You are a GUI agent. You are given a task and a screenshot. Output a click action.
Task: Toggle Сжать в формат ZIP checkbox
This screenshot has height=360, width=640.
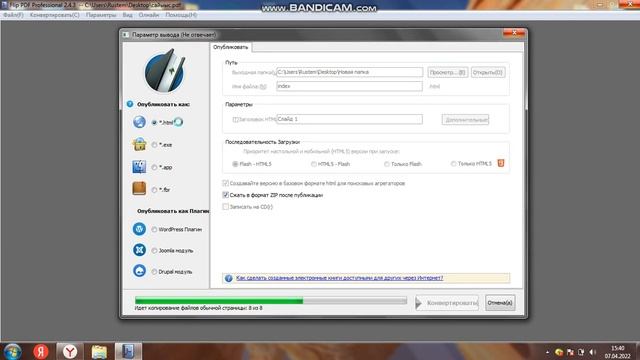tap(225, 195)
